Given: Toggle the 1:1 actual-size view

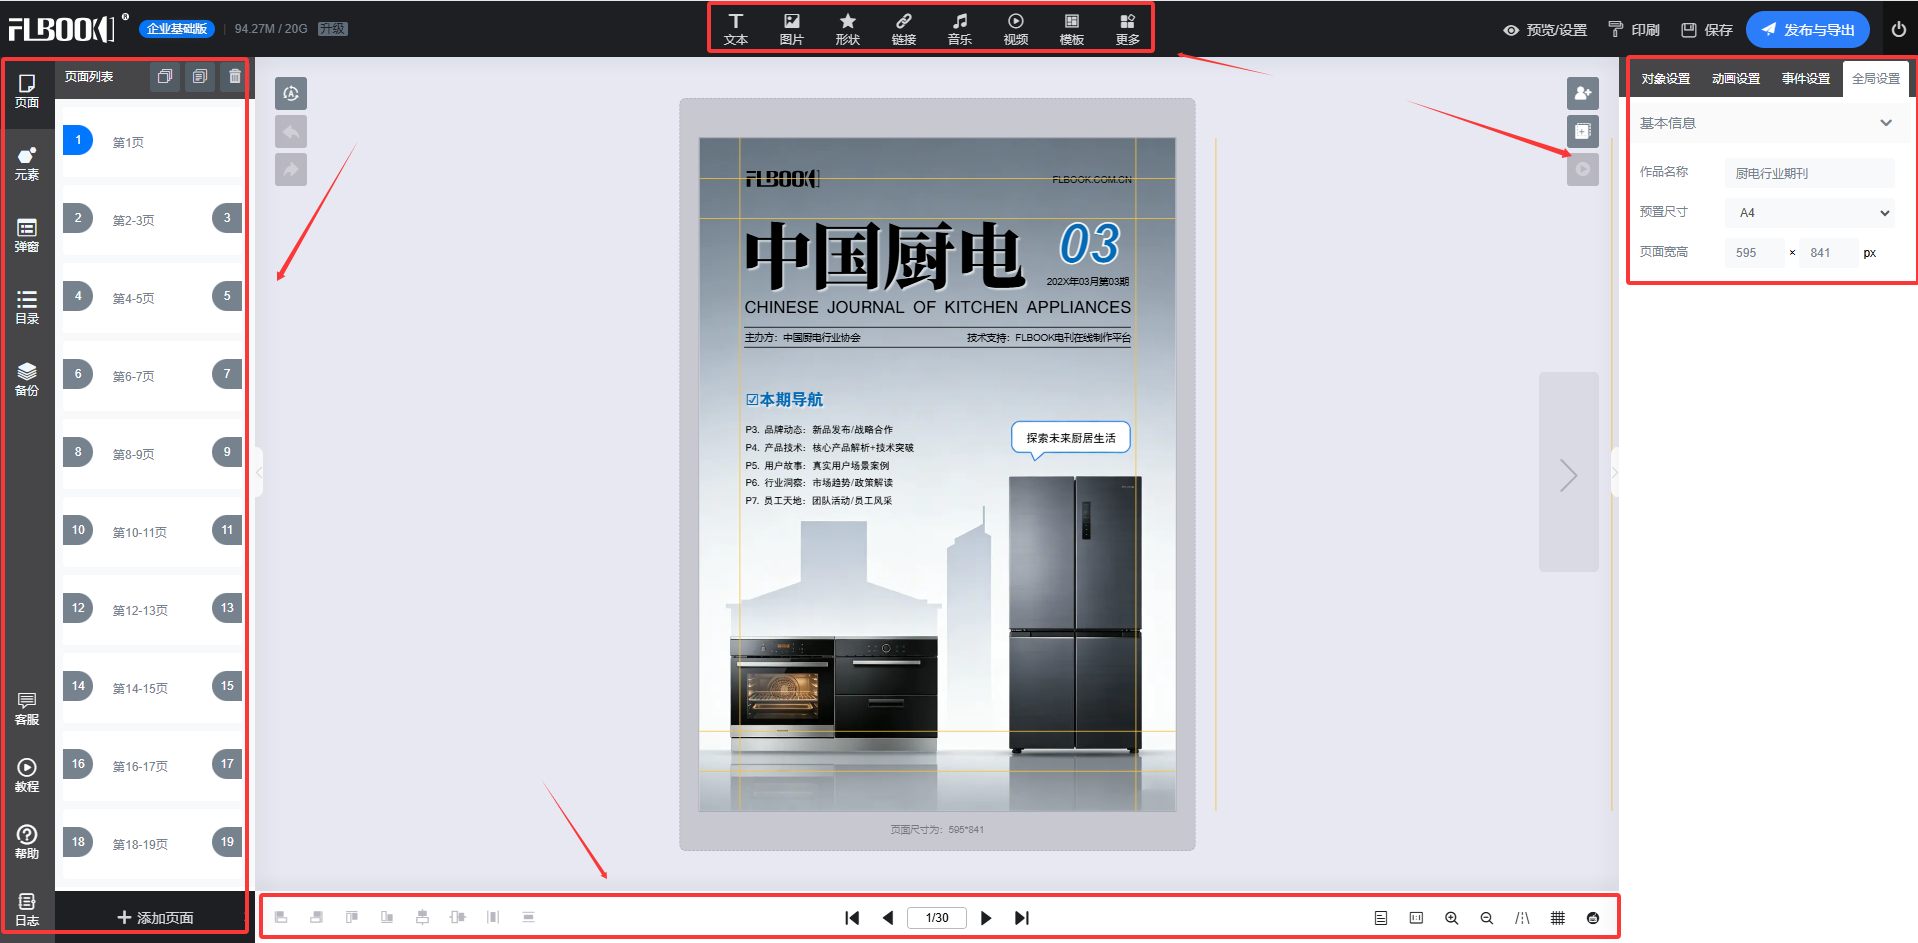Looking at the screenshot, I should (x=1416, y=918).
